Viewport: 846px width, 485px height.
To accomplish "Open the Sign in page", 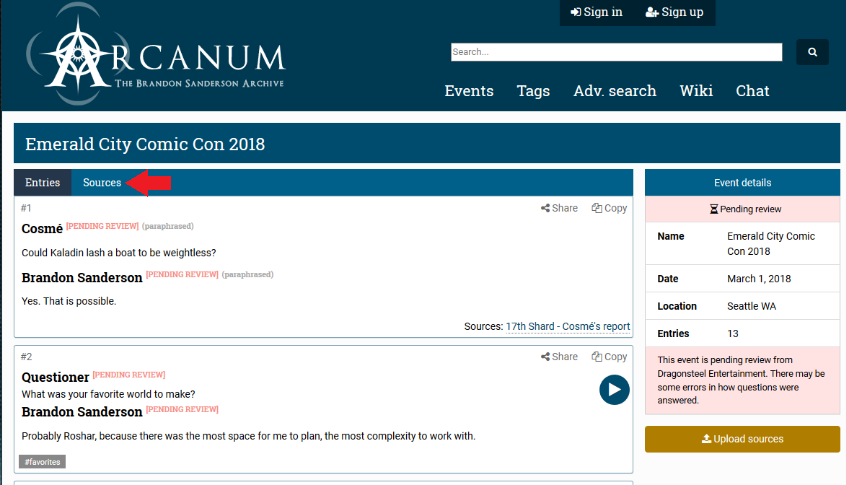I will 597,12.
